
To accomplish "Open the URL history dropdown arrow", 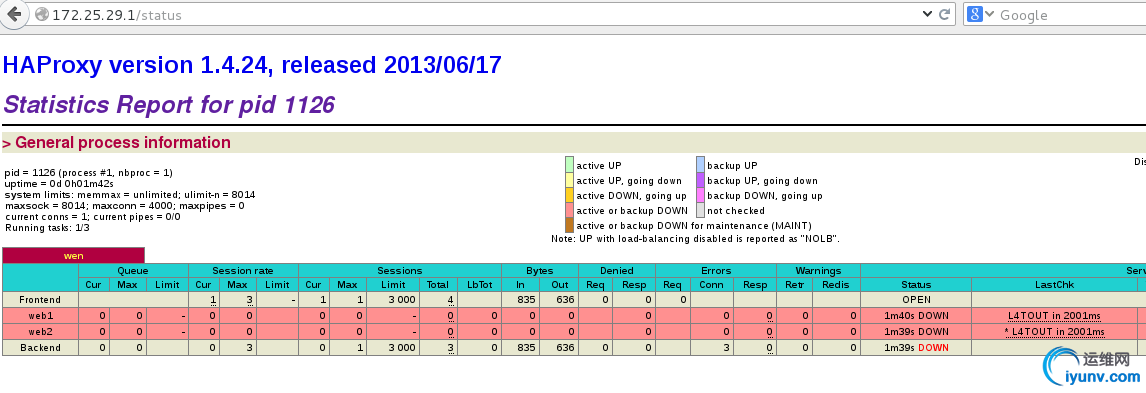I will [927, 15].
